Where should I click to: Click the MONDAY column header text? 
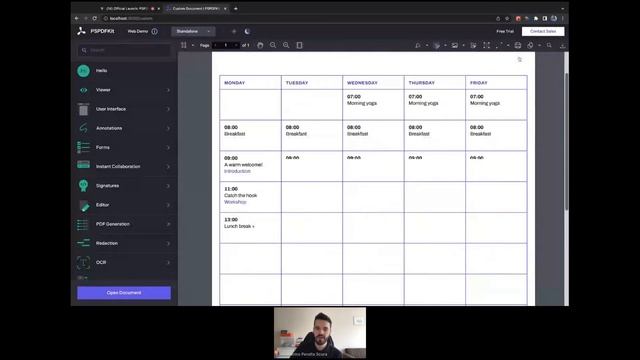pyautogui.click(x=234, y=83)
